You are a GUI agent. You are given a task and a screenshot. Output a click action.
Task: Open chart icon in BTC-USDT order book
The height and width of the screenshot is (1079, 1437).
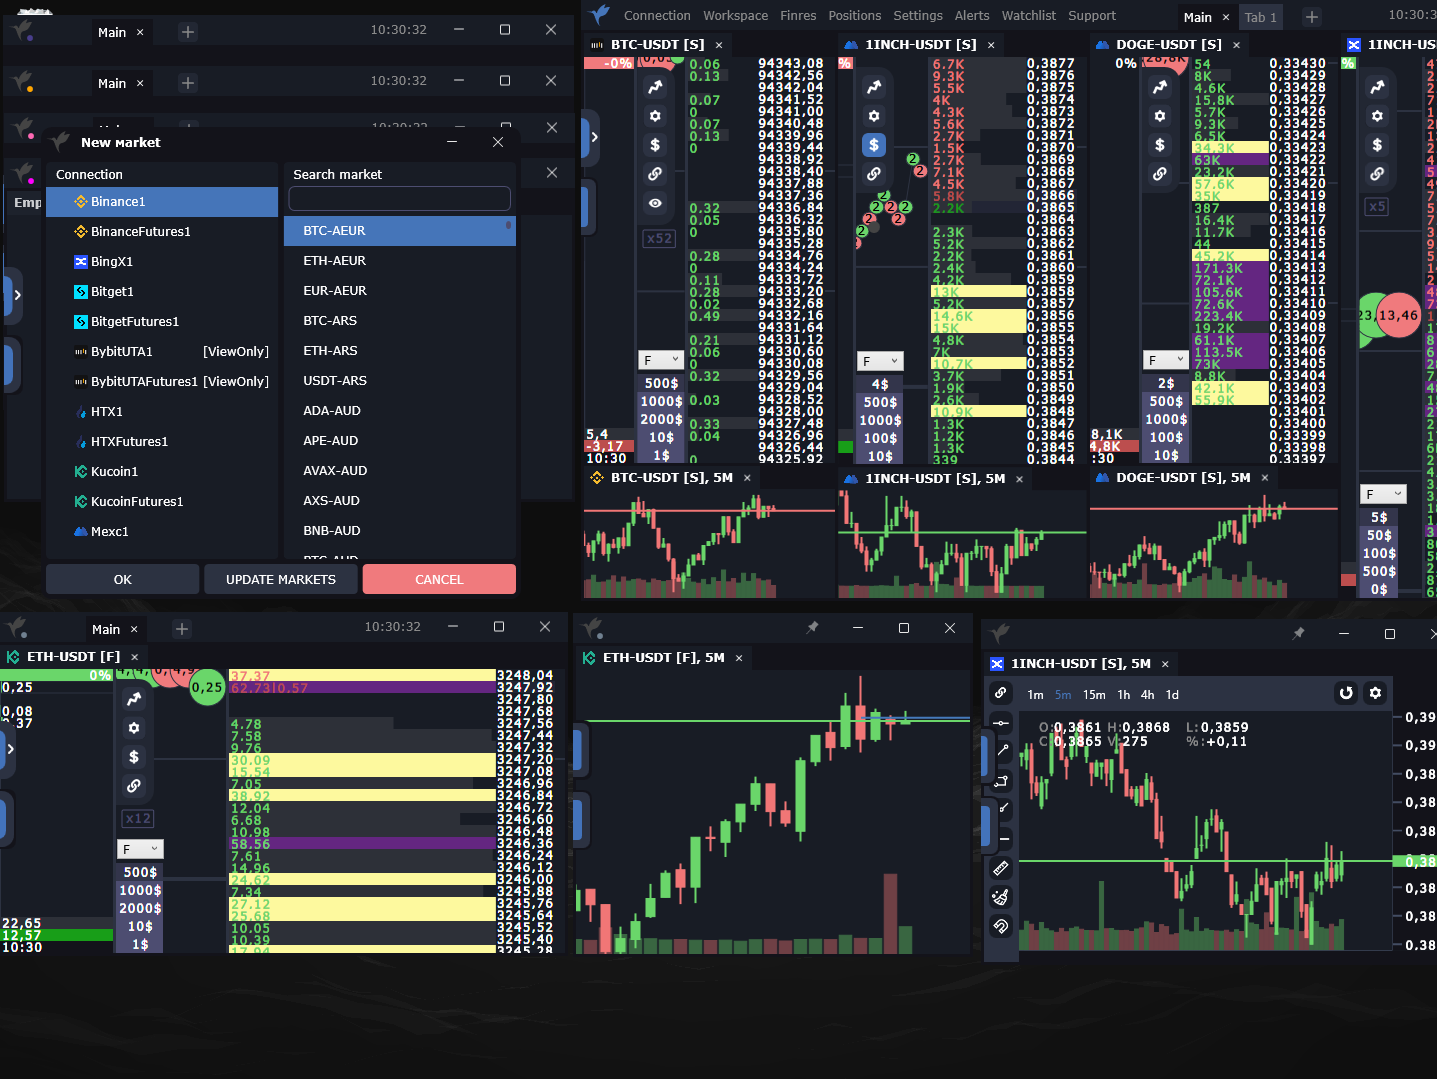click(x=655, y=87)
